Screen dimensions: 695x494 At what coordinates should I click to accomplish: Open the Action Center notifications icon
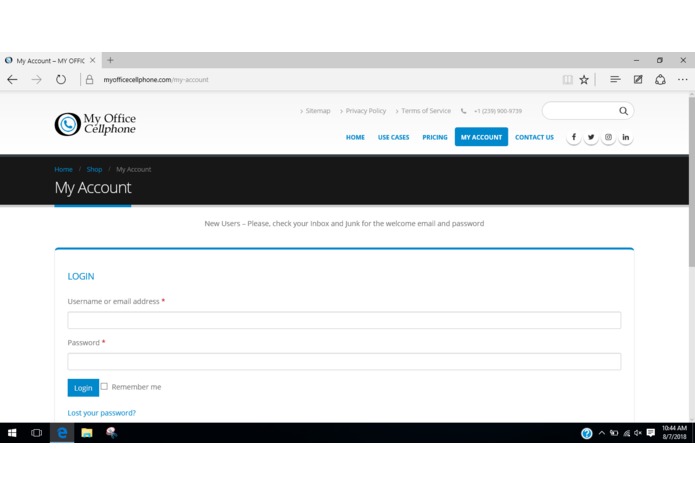coord(650,433)
